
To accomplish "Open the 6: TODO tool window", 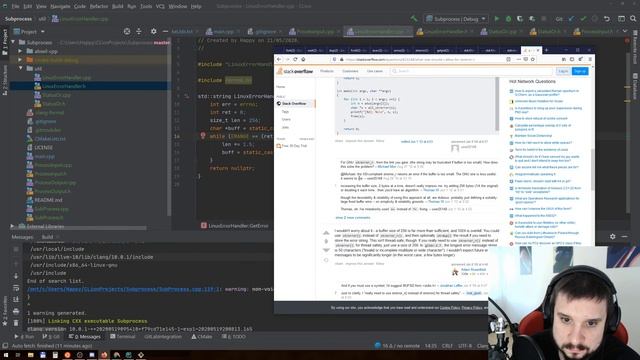I will 233,337.
